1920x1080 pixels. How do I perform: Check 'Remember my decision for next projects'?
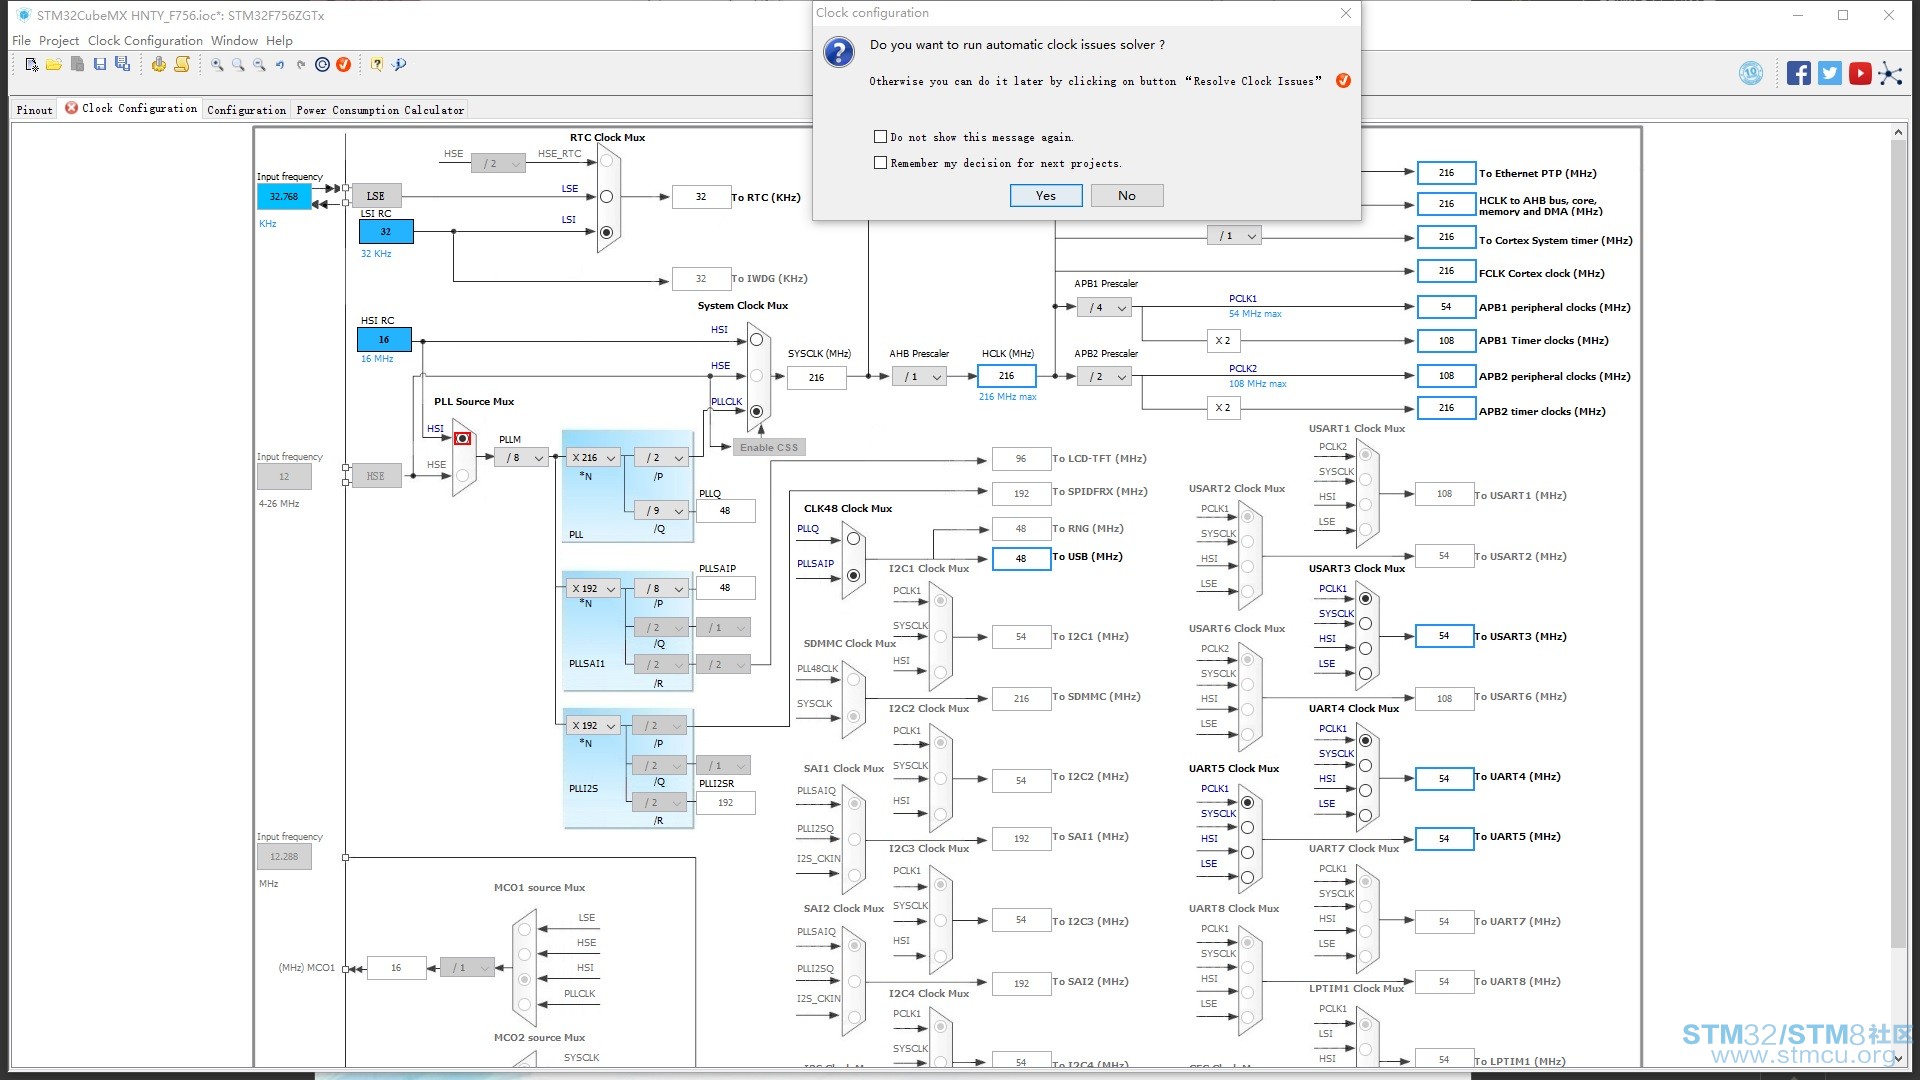(x=880, y=163)
